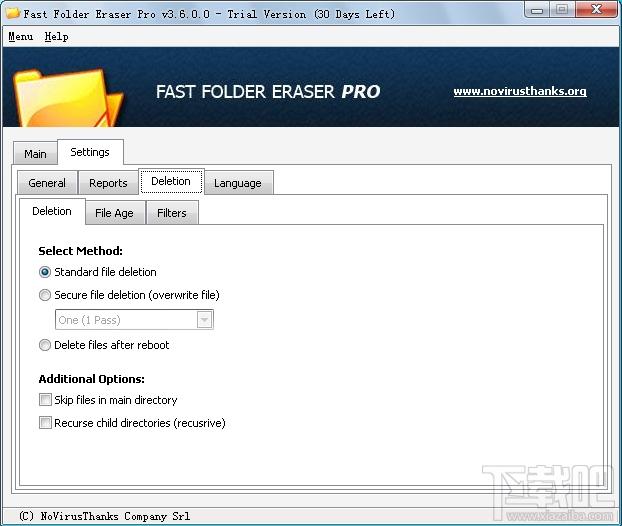Maximize the application window

click(x=561, y=11)
